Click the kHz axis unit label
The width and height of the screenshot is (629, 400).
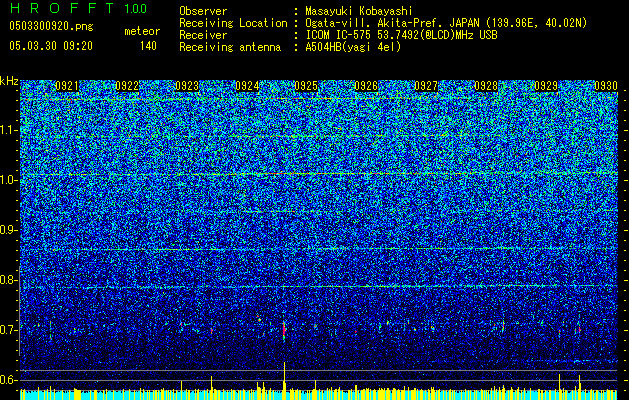coord(9,81)
